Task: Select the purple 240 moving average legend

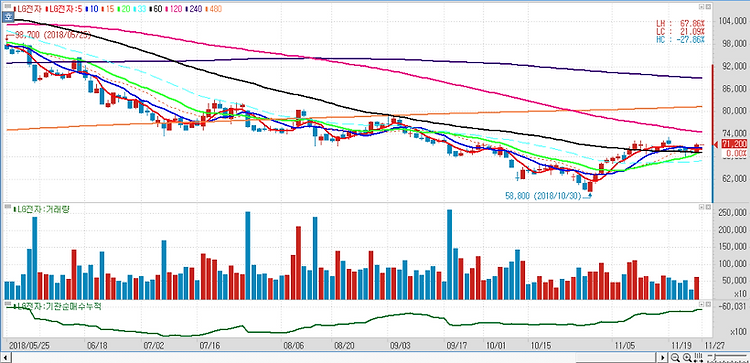Action: (194, 9)
